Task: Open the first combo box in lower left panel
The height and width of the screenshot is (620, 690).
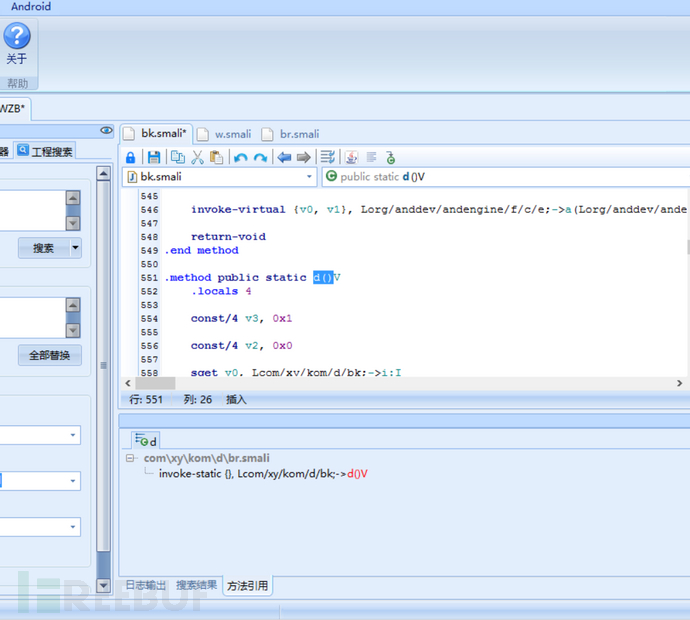Action: (73, 435)
